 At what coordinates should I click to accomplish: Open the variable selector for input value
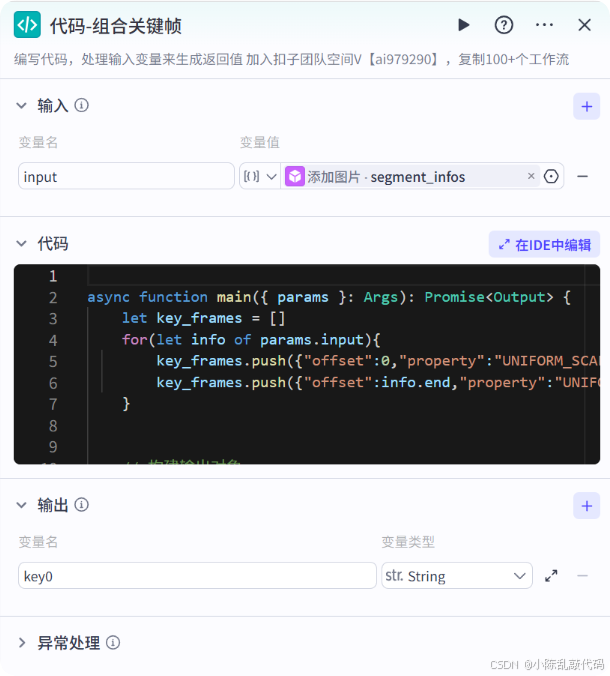click(551, 176)
